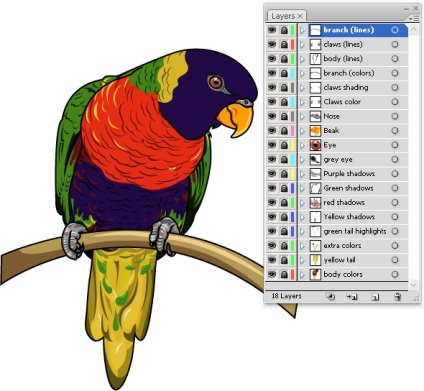Click the grey eye layer thumbnail
424x391 pixels.
tap(315, 159)
